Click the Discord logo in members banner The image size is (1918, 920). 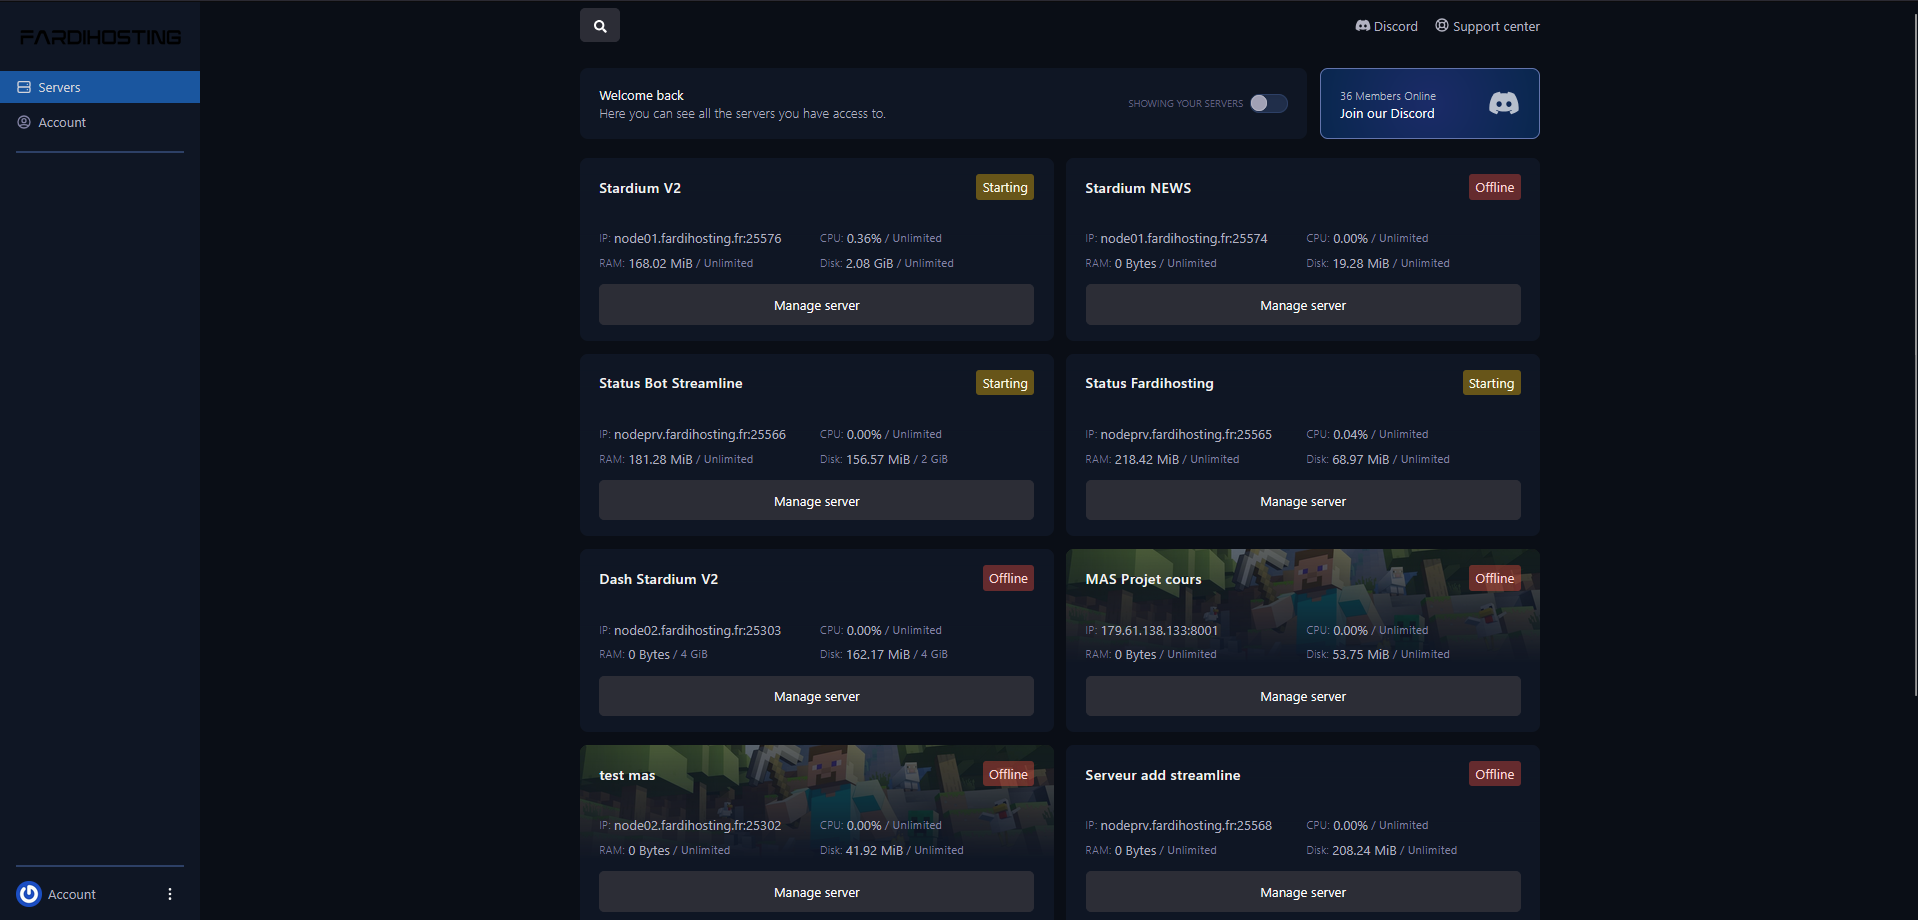tap(1503, 103)
